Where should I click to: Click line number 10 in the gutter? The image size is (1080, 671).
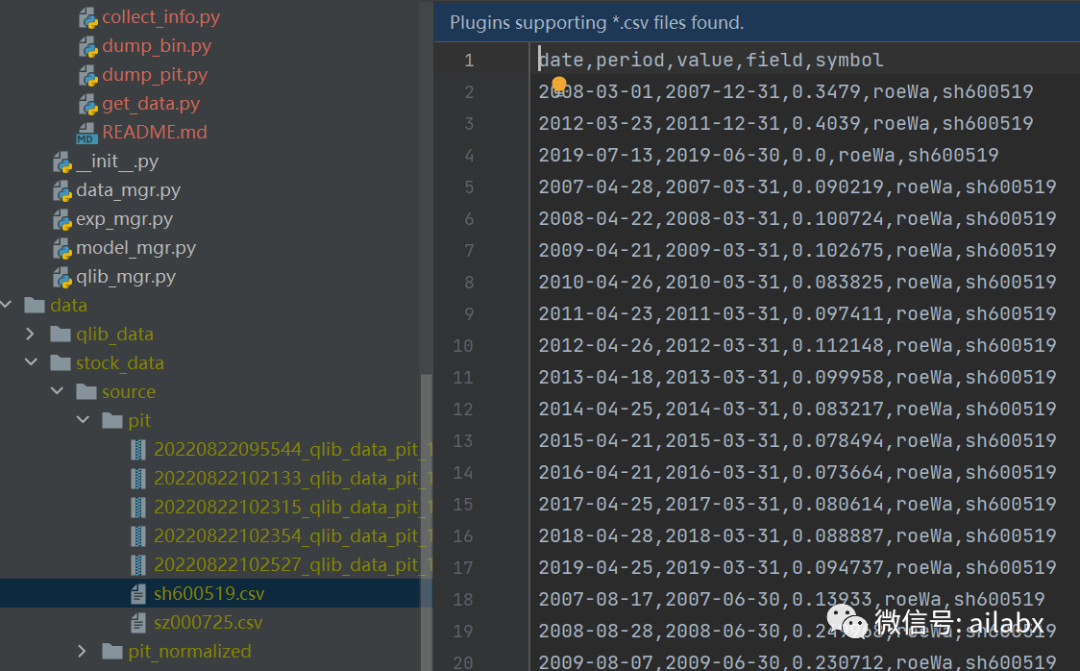coord(463,346)
